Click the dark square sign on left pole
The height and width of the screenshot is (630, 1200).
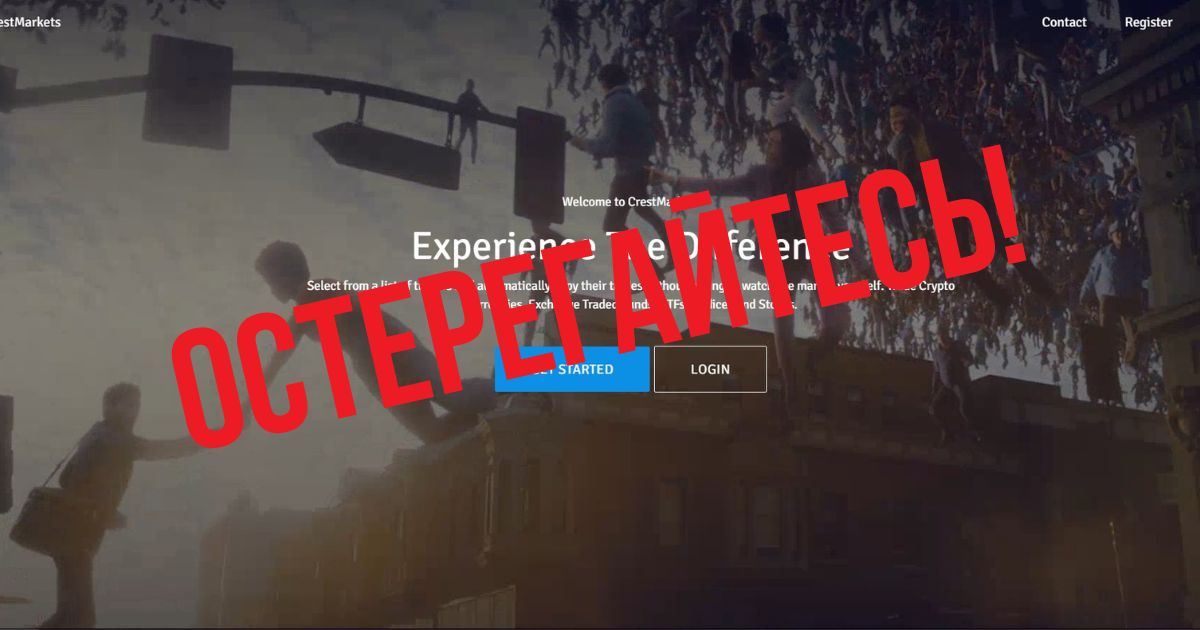(x=188, y=91)
